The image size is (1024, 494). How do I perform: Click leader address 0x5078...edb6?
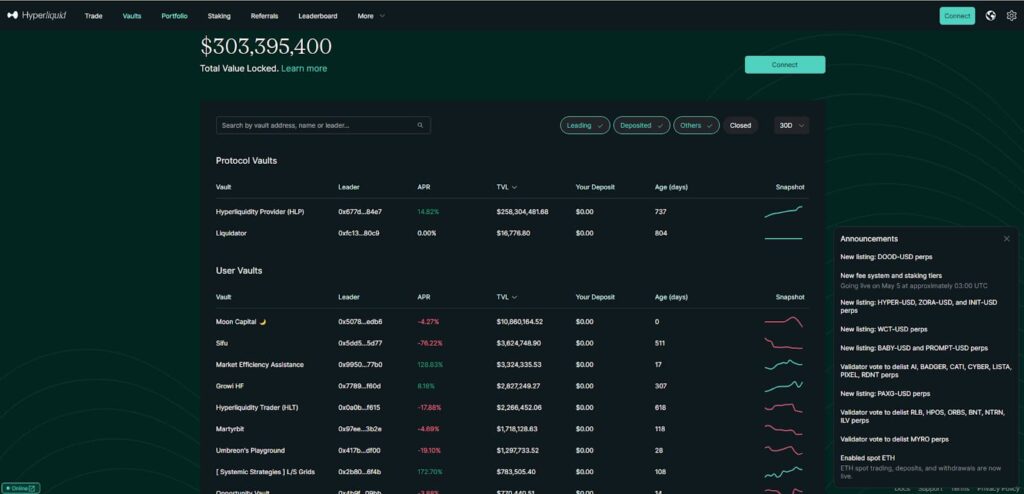pos(360,321)
